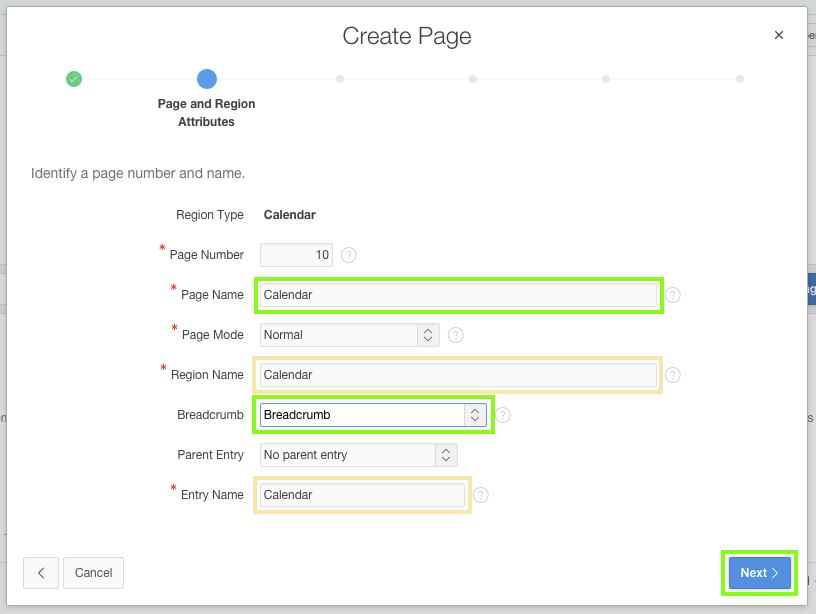Click the completed first wizard step
The height and width of the screenshot is (614, 816).
click(x=74, y=79)
